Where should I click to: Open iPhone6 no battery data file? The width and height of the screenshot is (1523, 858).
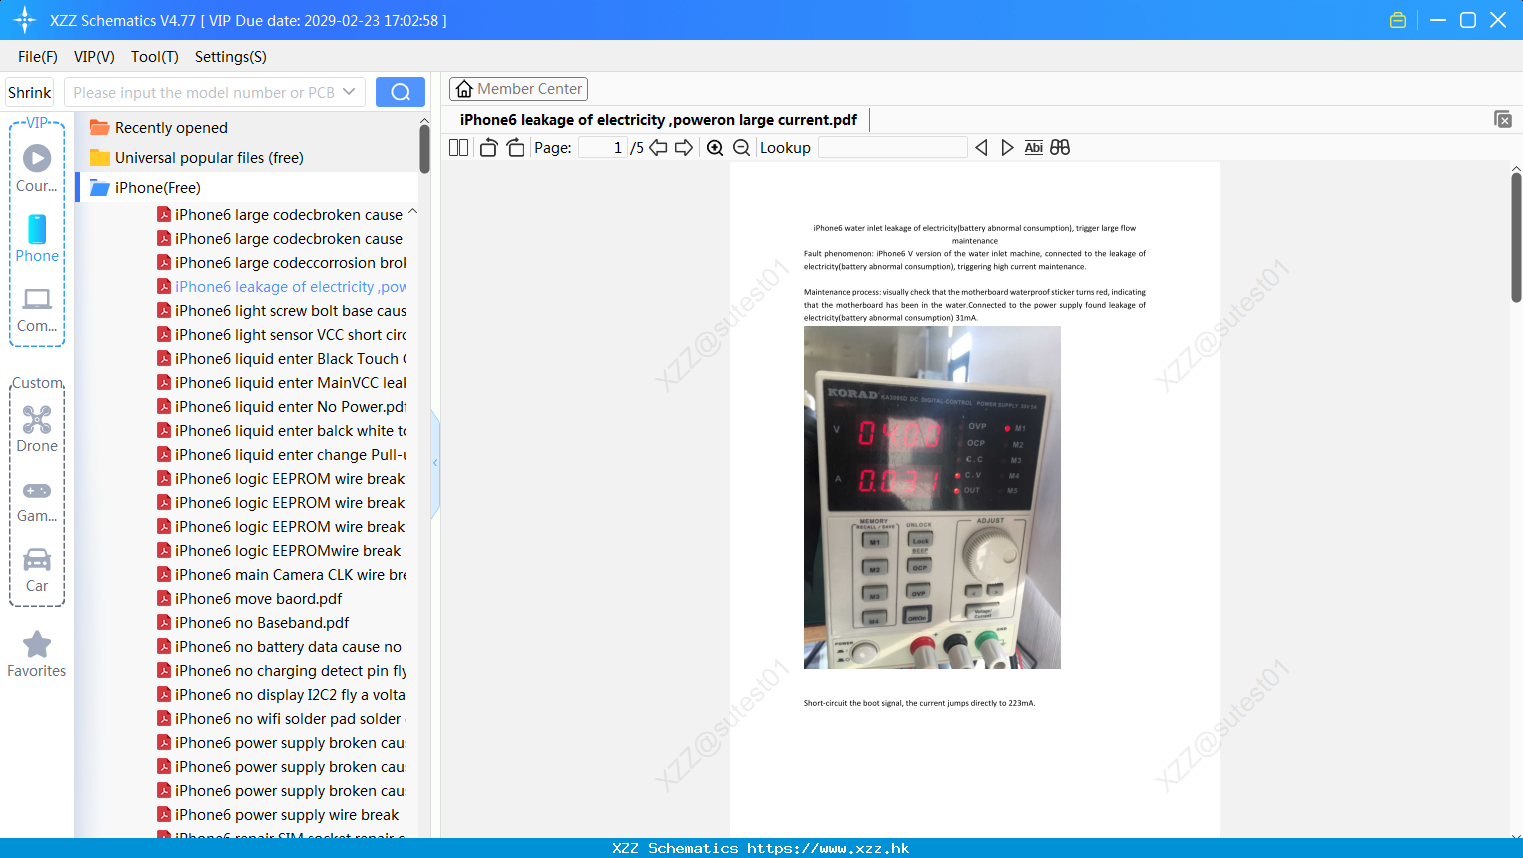coord(280,647)
